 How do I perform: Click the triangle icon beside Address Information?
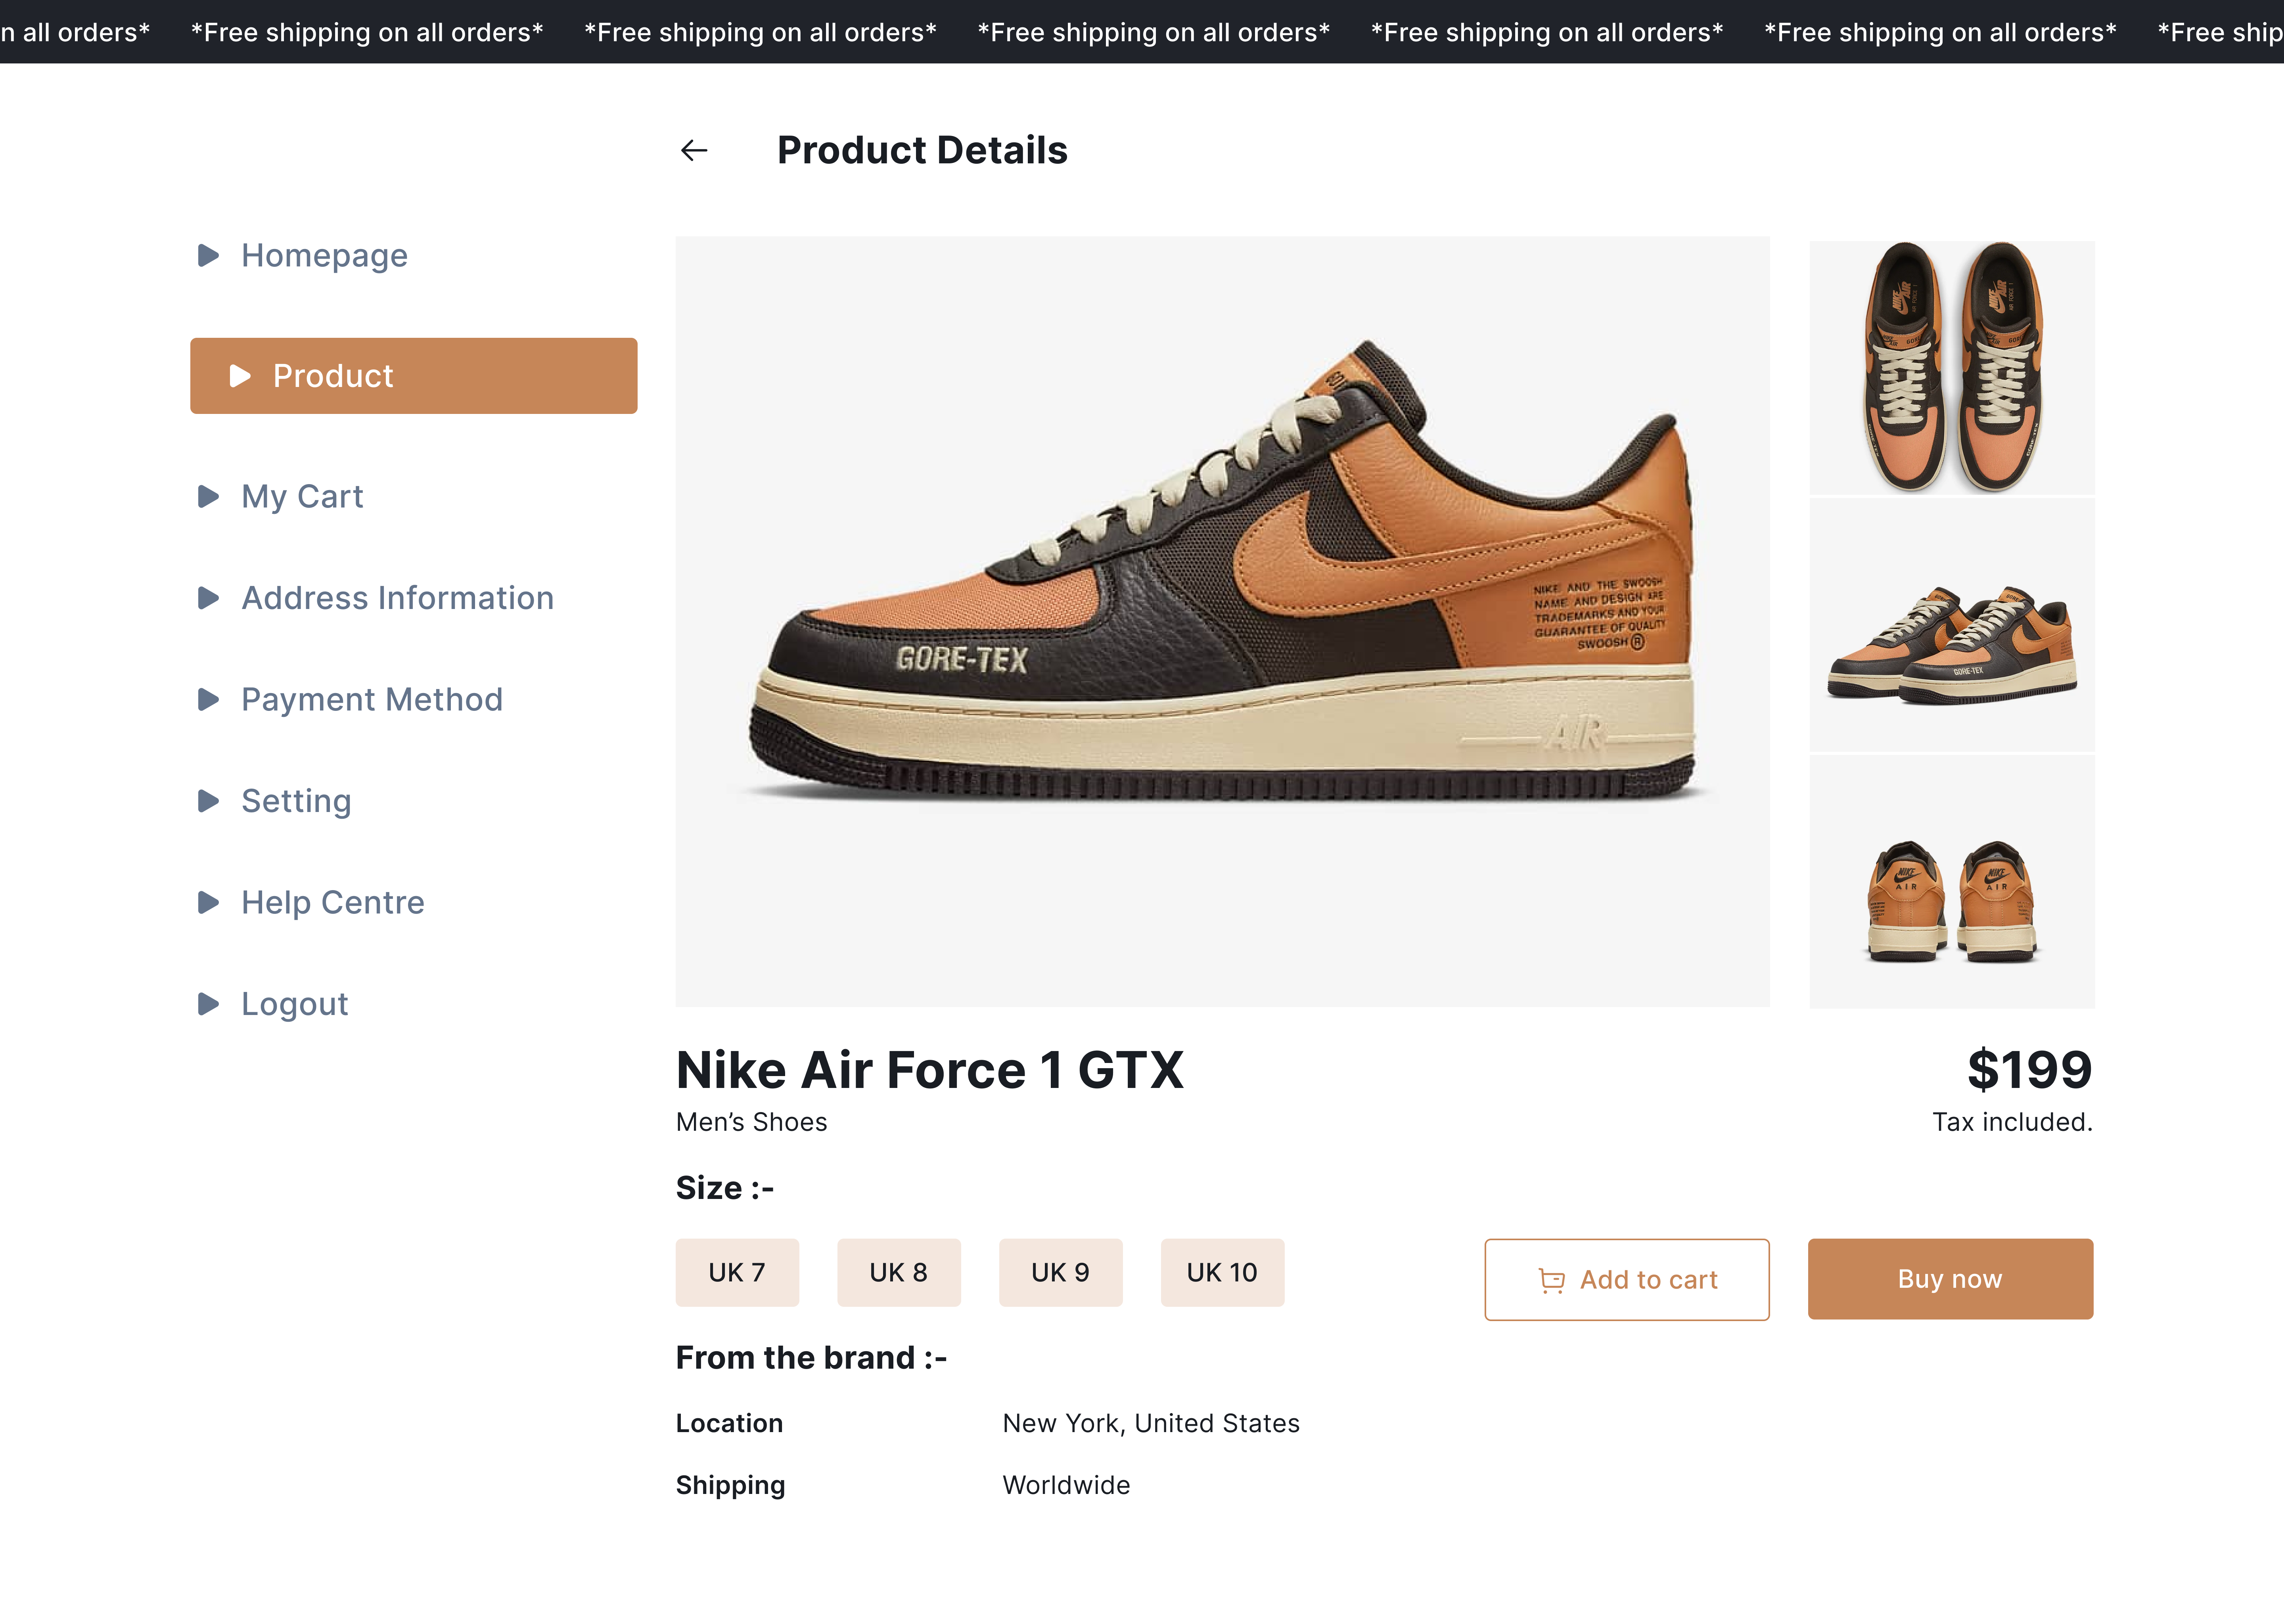point(208,598)
